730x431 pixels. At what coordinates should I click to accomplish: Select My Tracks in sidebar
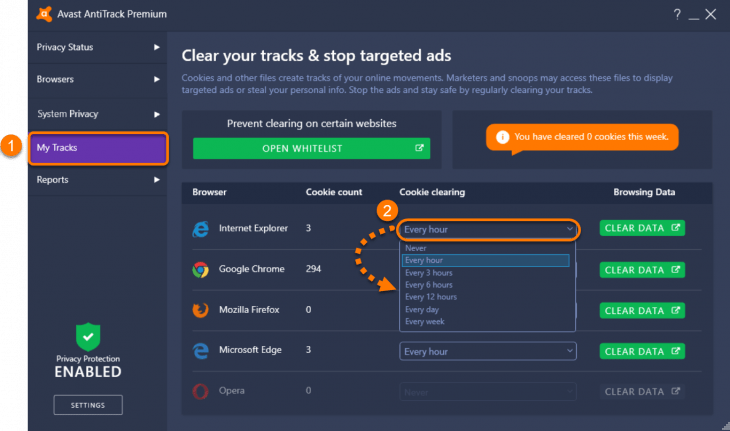click(98, 148)
